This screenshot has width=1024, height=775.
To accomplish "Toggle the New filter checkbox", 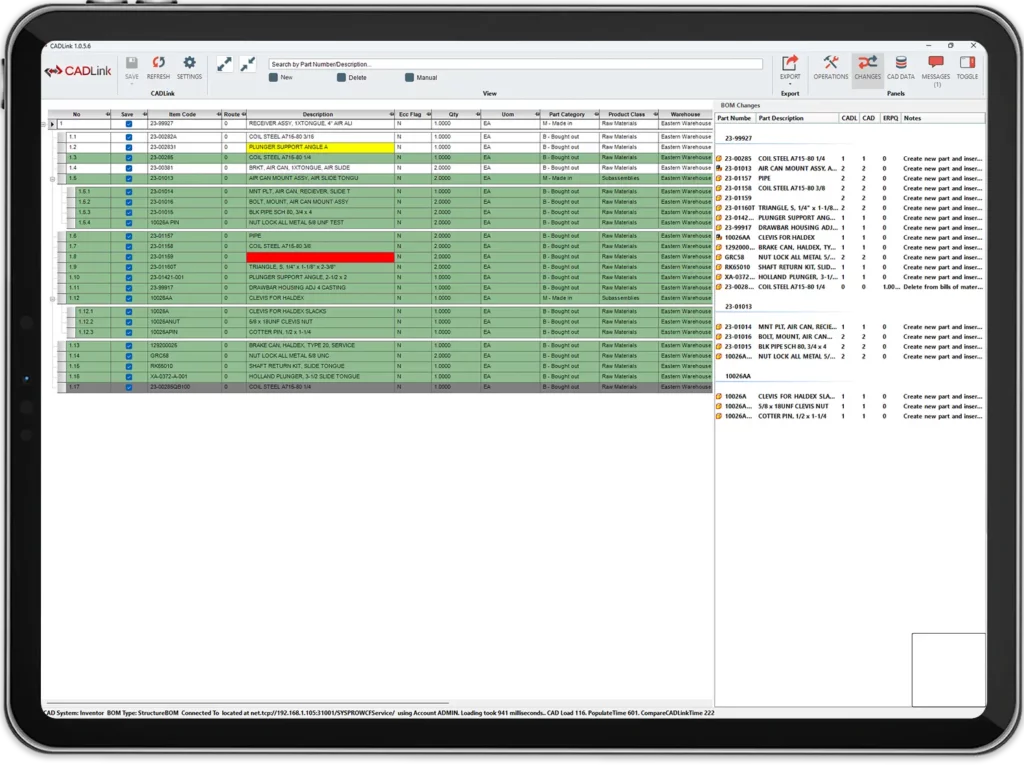I will [x=273, y=78].
